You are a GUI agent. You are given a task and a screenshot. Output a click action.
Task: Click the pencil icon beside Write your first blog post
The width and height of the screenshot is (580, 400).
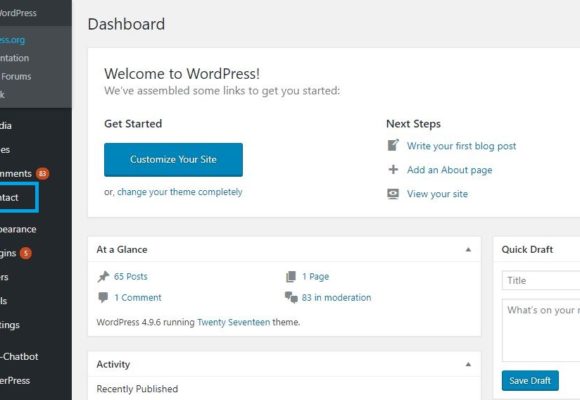pyautogui.click(x=393, y=145)
